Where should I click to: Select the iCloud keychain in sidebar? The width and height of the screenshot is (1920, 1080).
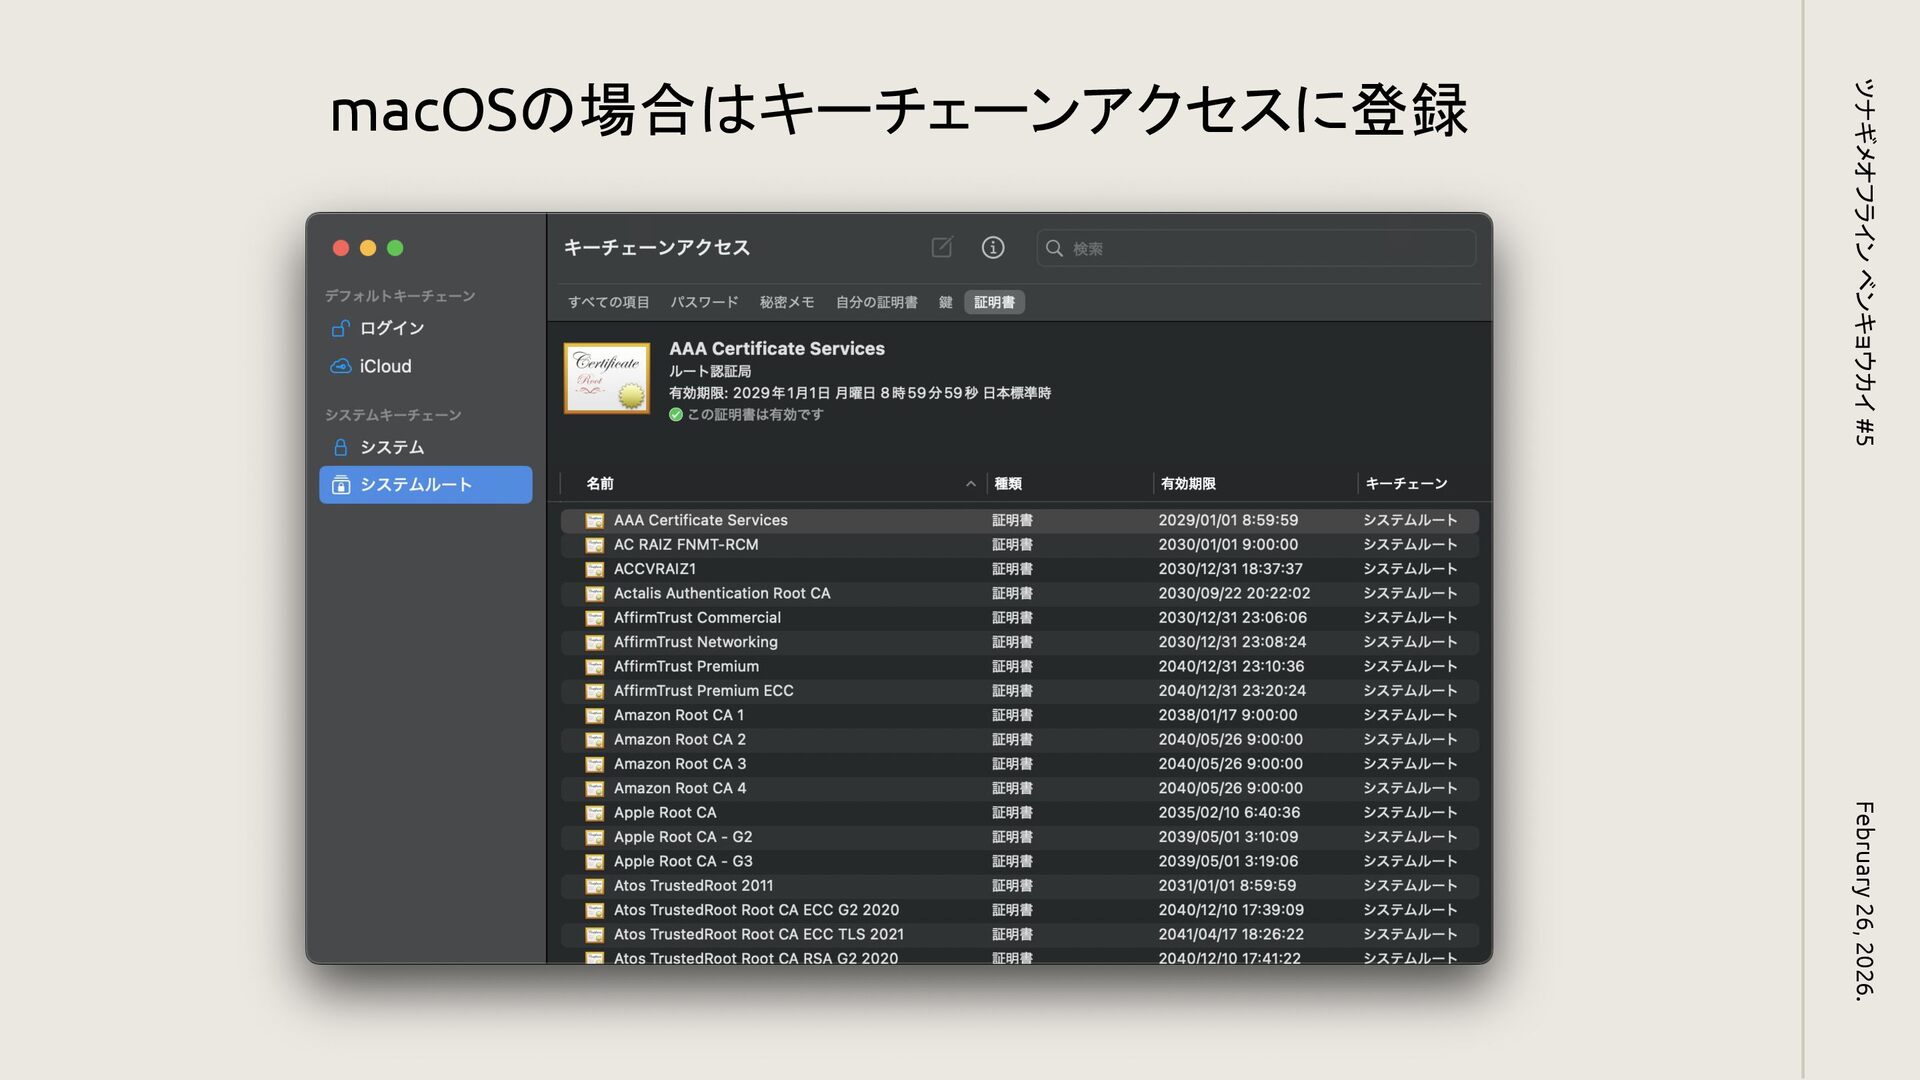pyautogui.click(x=385, y=366)
